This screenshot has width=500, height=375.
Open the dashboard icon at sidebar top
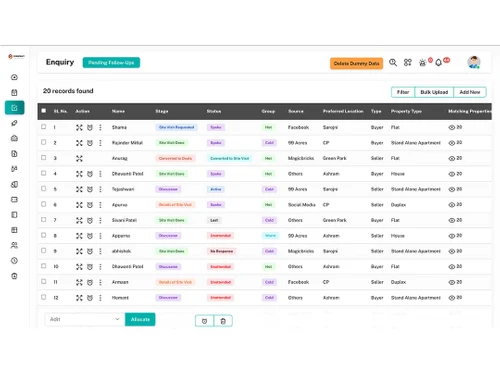tap(14, 77)
